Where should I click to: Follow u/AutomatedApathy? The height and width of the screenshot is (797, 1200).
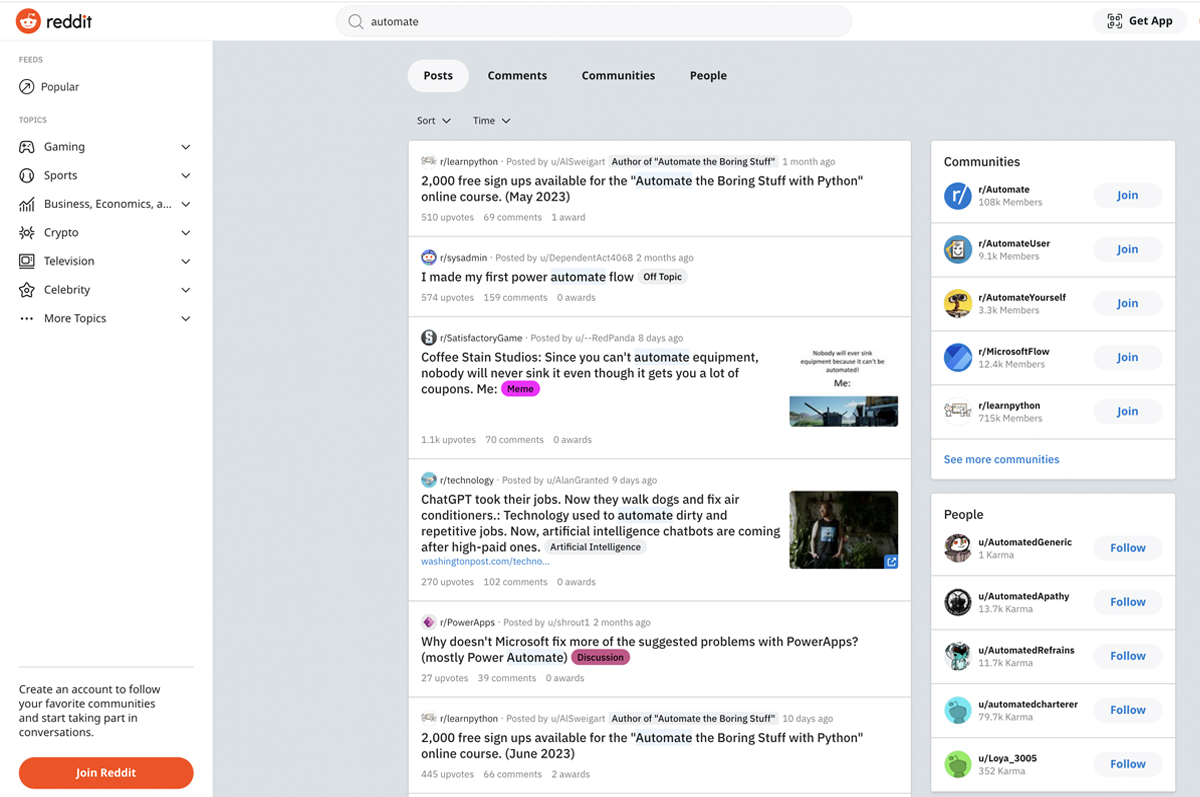point(1127,602)
